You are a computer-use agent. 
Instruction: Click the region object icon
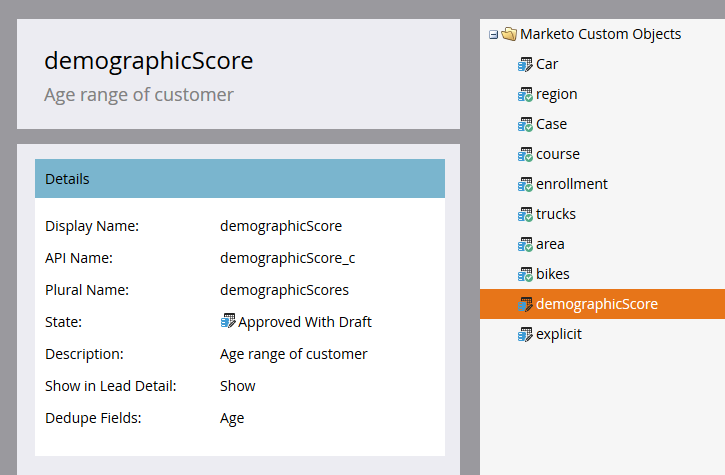pyautogui.click(x=525, y=94)
